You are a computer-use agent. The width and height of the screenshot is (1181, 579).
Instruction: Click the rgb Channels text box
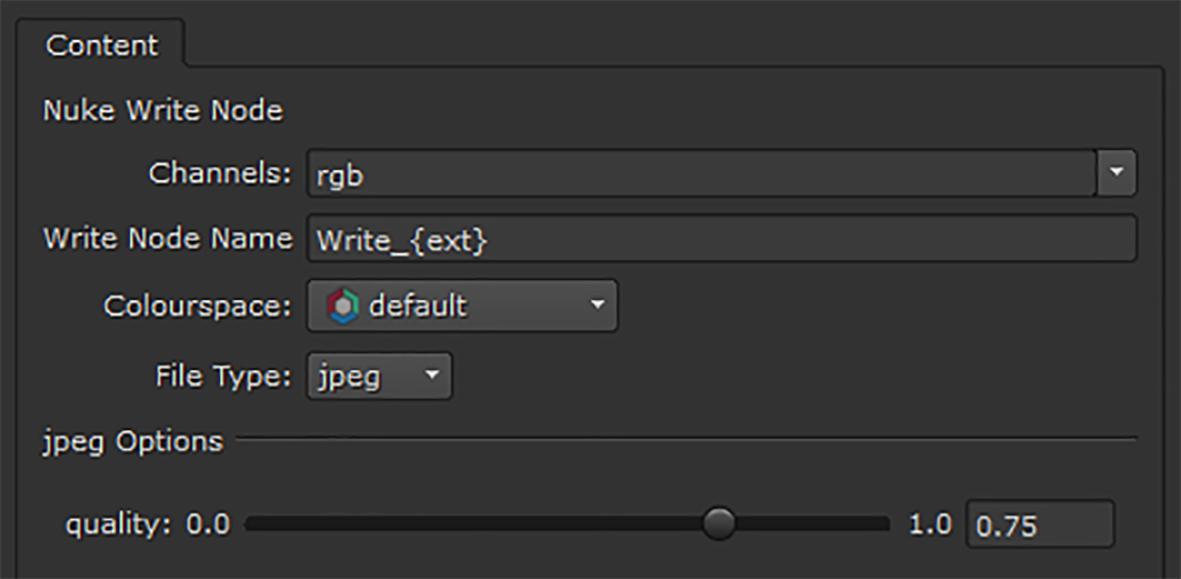pos(700,175)
